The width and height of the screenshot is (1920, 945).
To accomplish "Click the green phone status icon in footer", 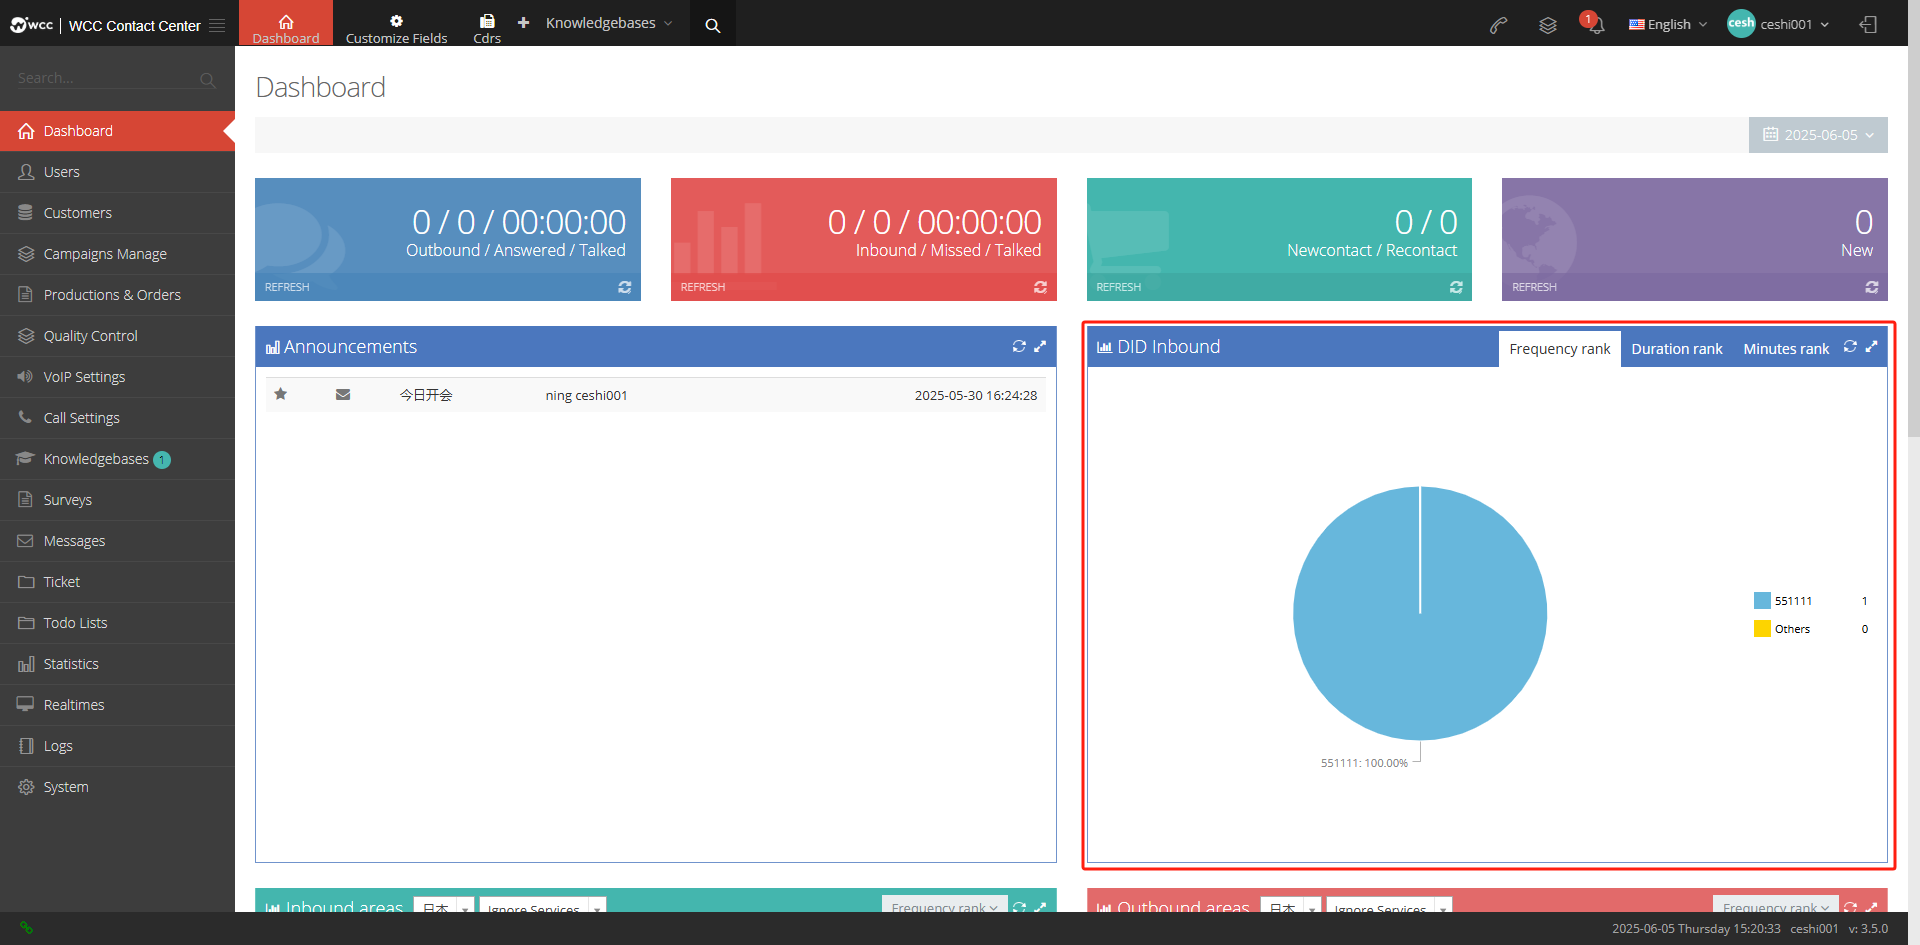I will pos(26,928).
